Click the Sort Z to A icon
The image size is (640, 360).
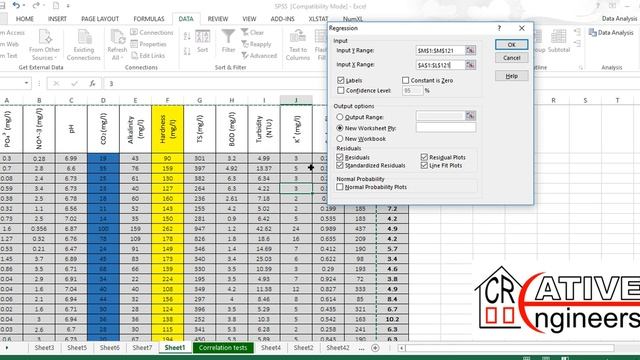point(187,52)
